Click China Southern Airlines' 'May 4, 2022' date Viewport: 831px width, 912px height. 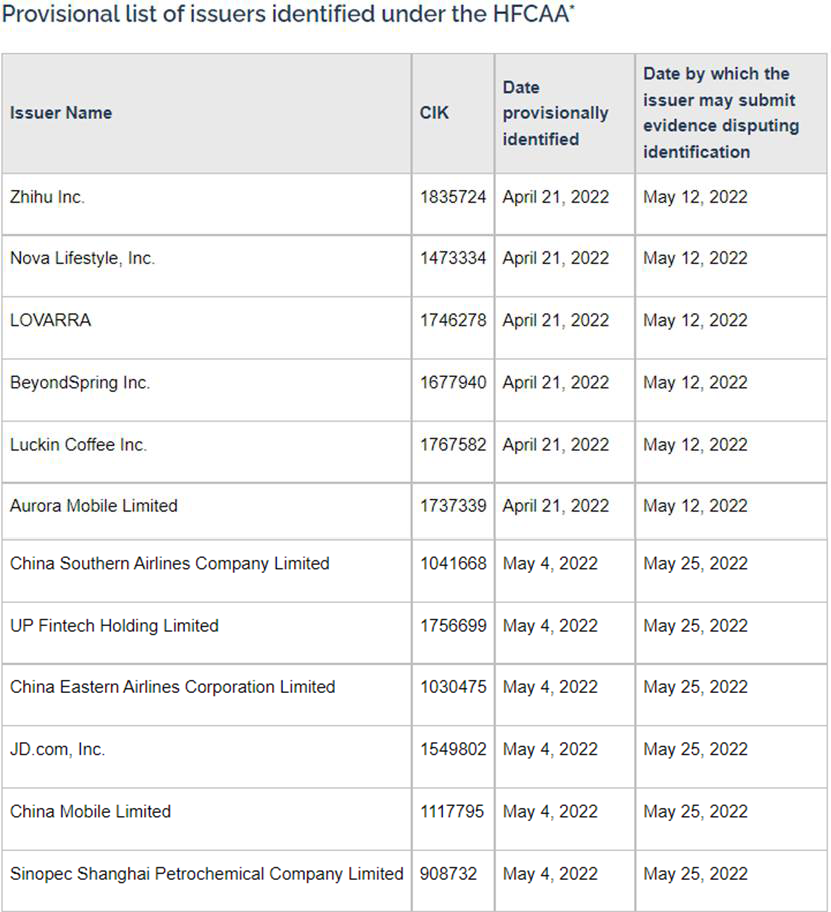tap(550, 564)
